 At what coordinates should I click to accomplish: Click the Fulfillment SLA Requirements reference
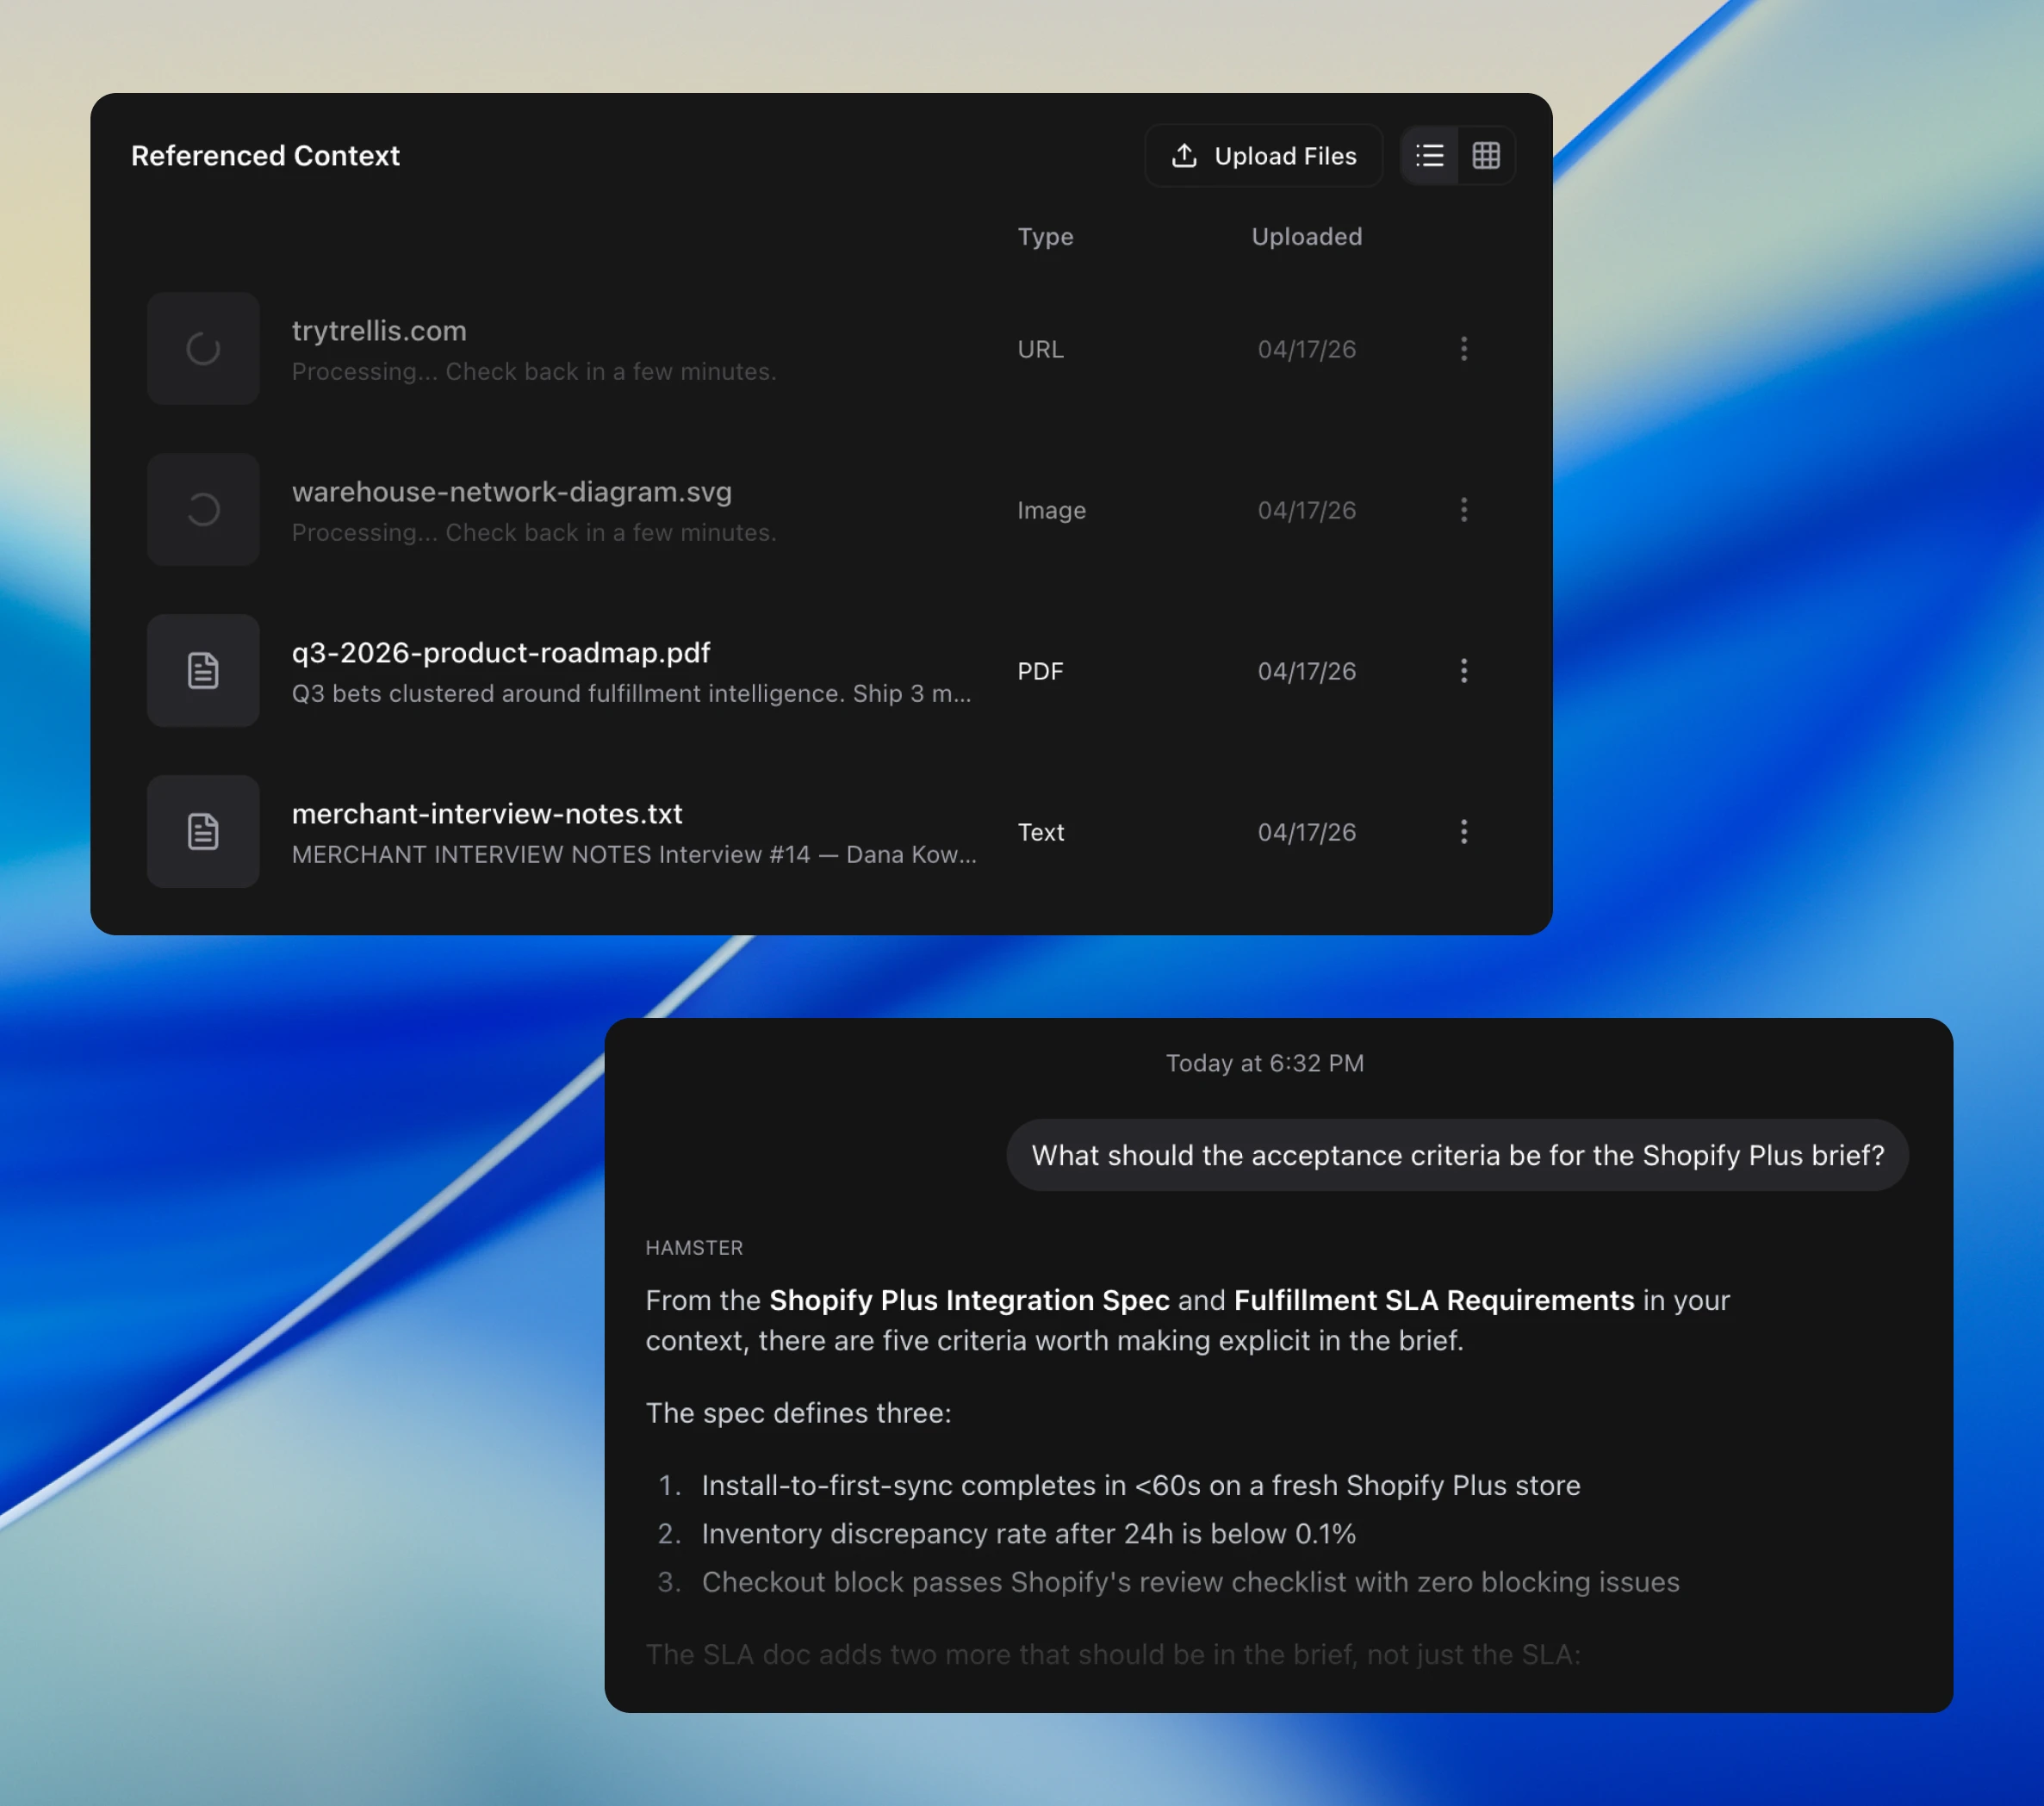[x=1433, y=1300]
